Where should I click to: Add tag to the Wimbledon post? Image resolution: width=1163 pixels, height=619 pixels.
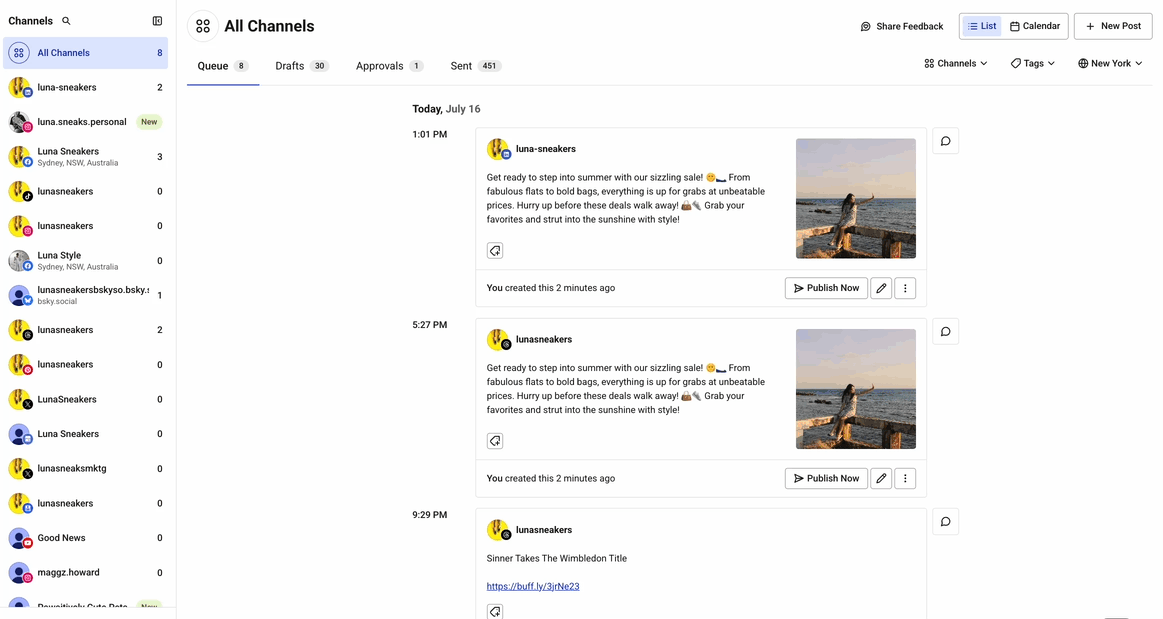[495, 612]
